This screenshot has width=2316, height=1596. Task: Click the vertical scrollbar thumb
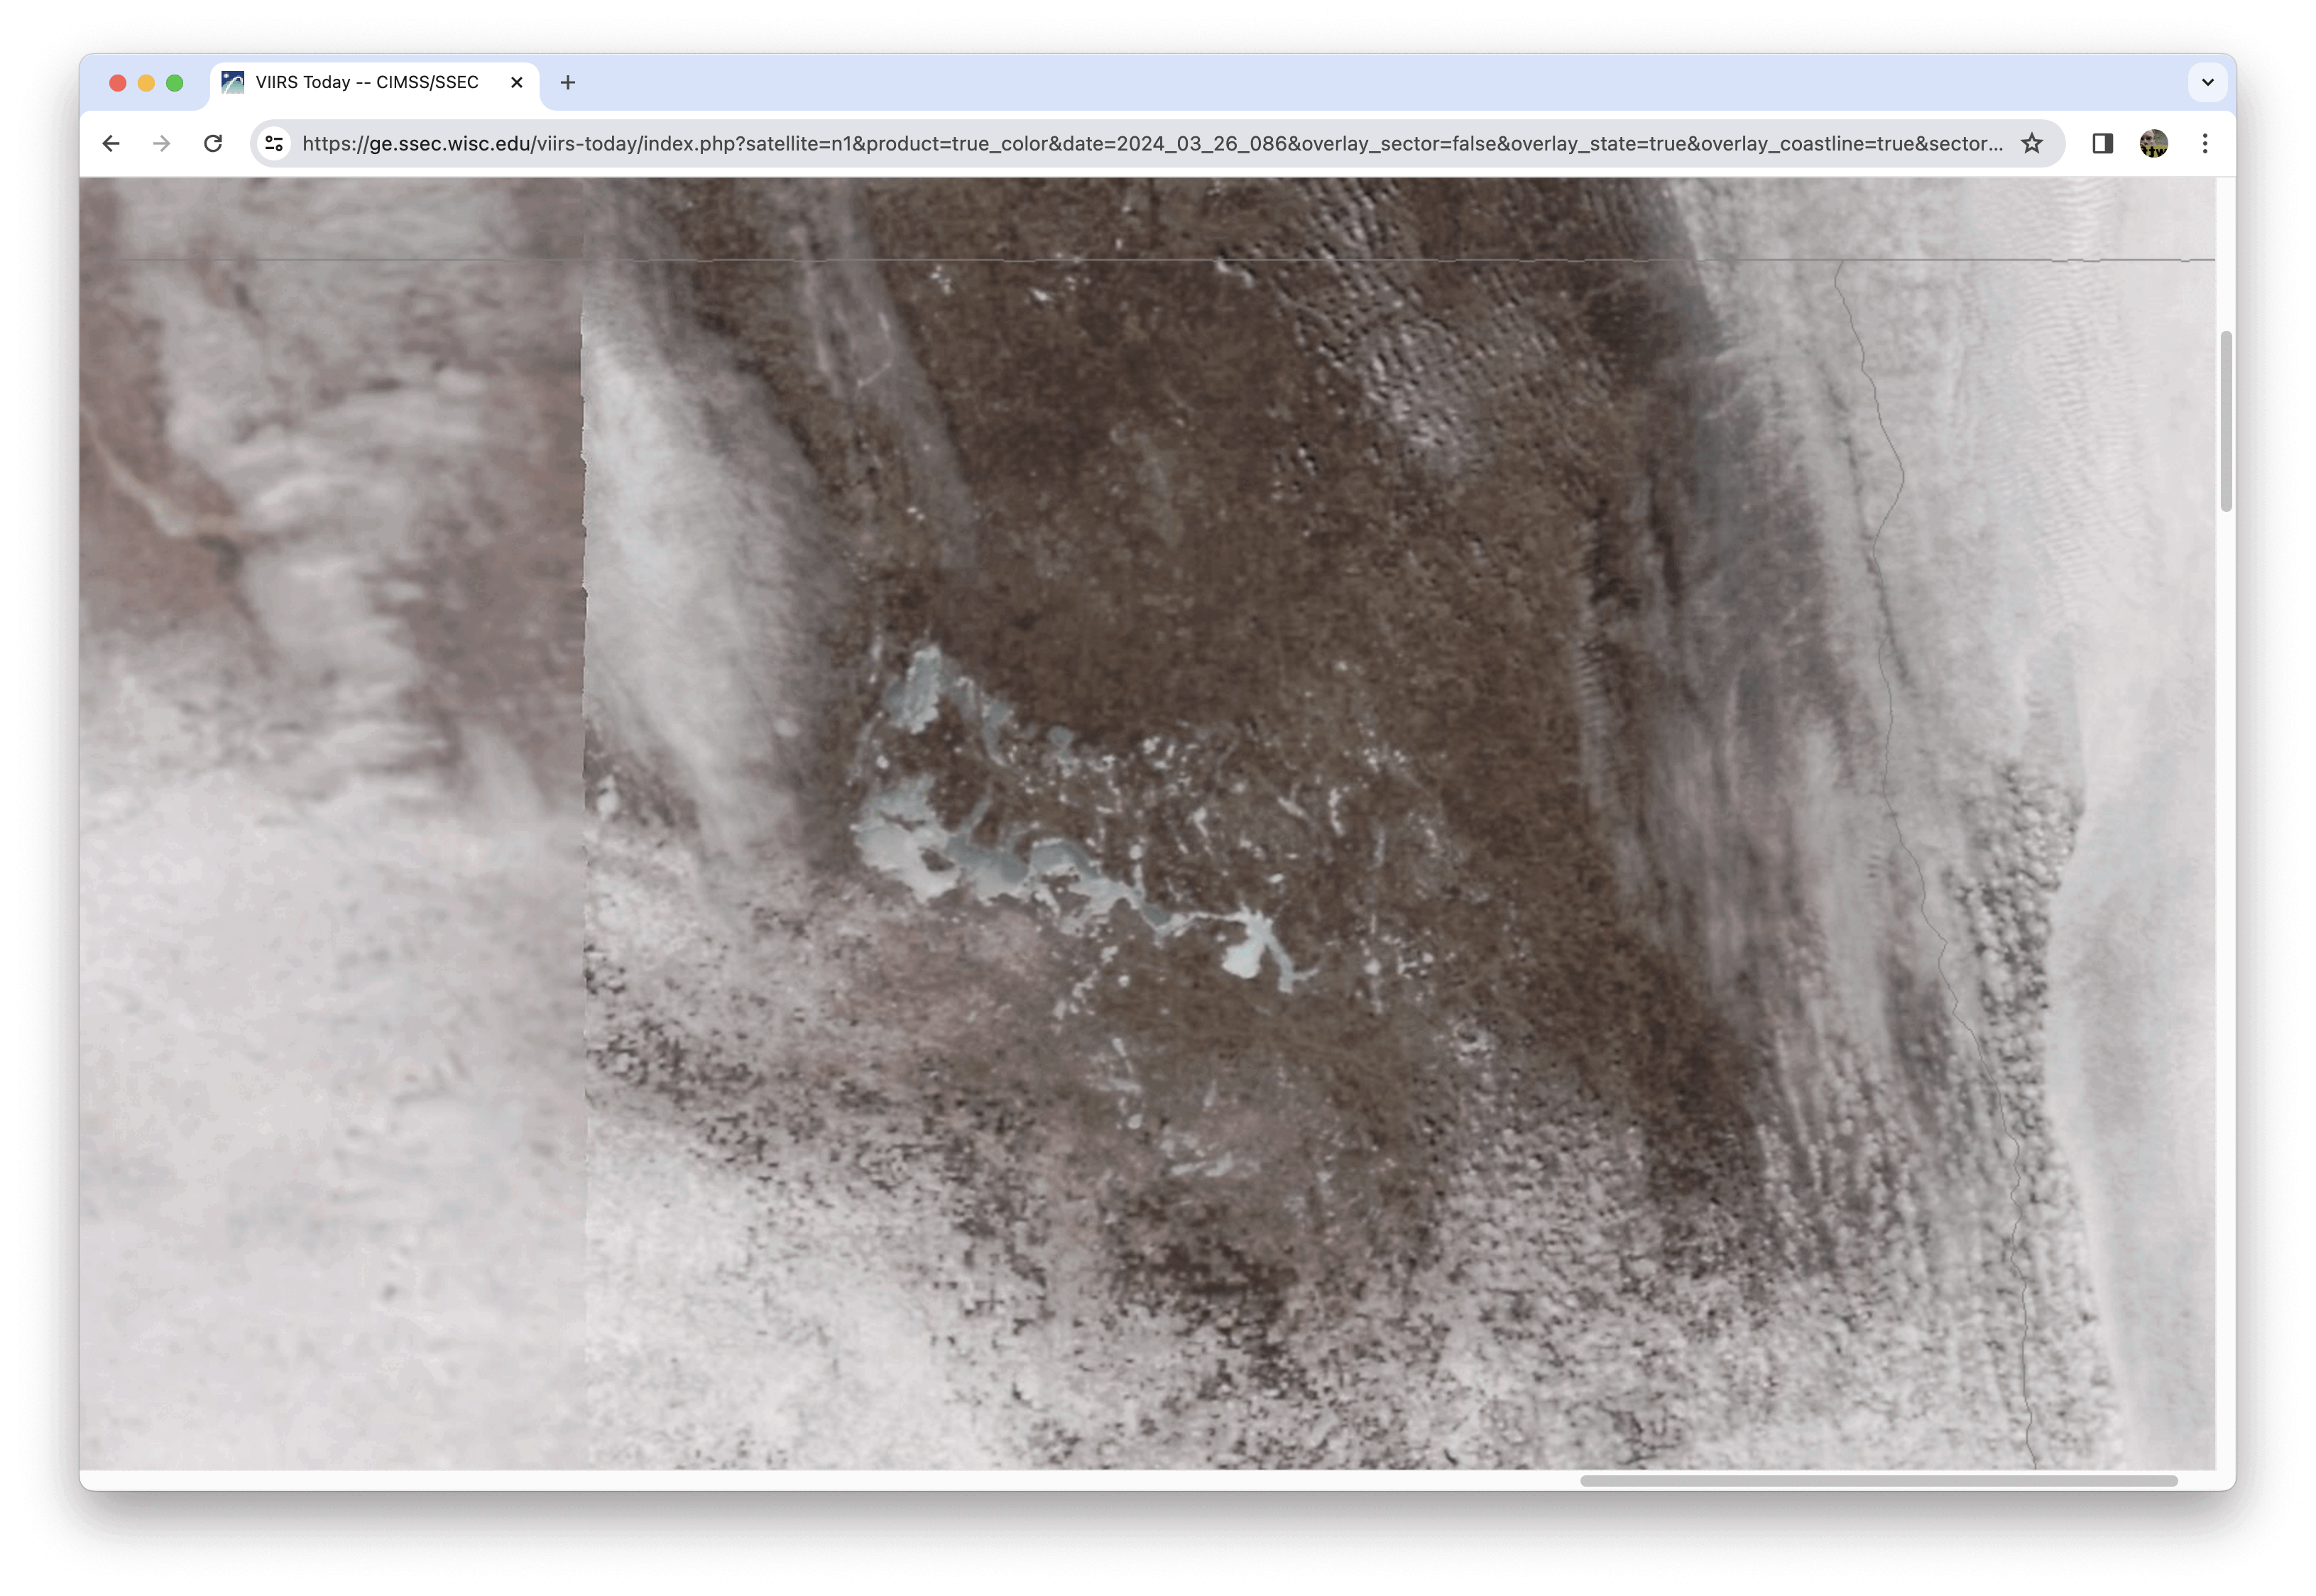click(2226, 421)
